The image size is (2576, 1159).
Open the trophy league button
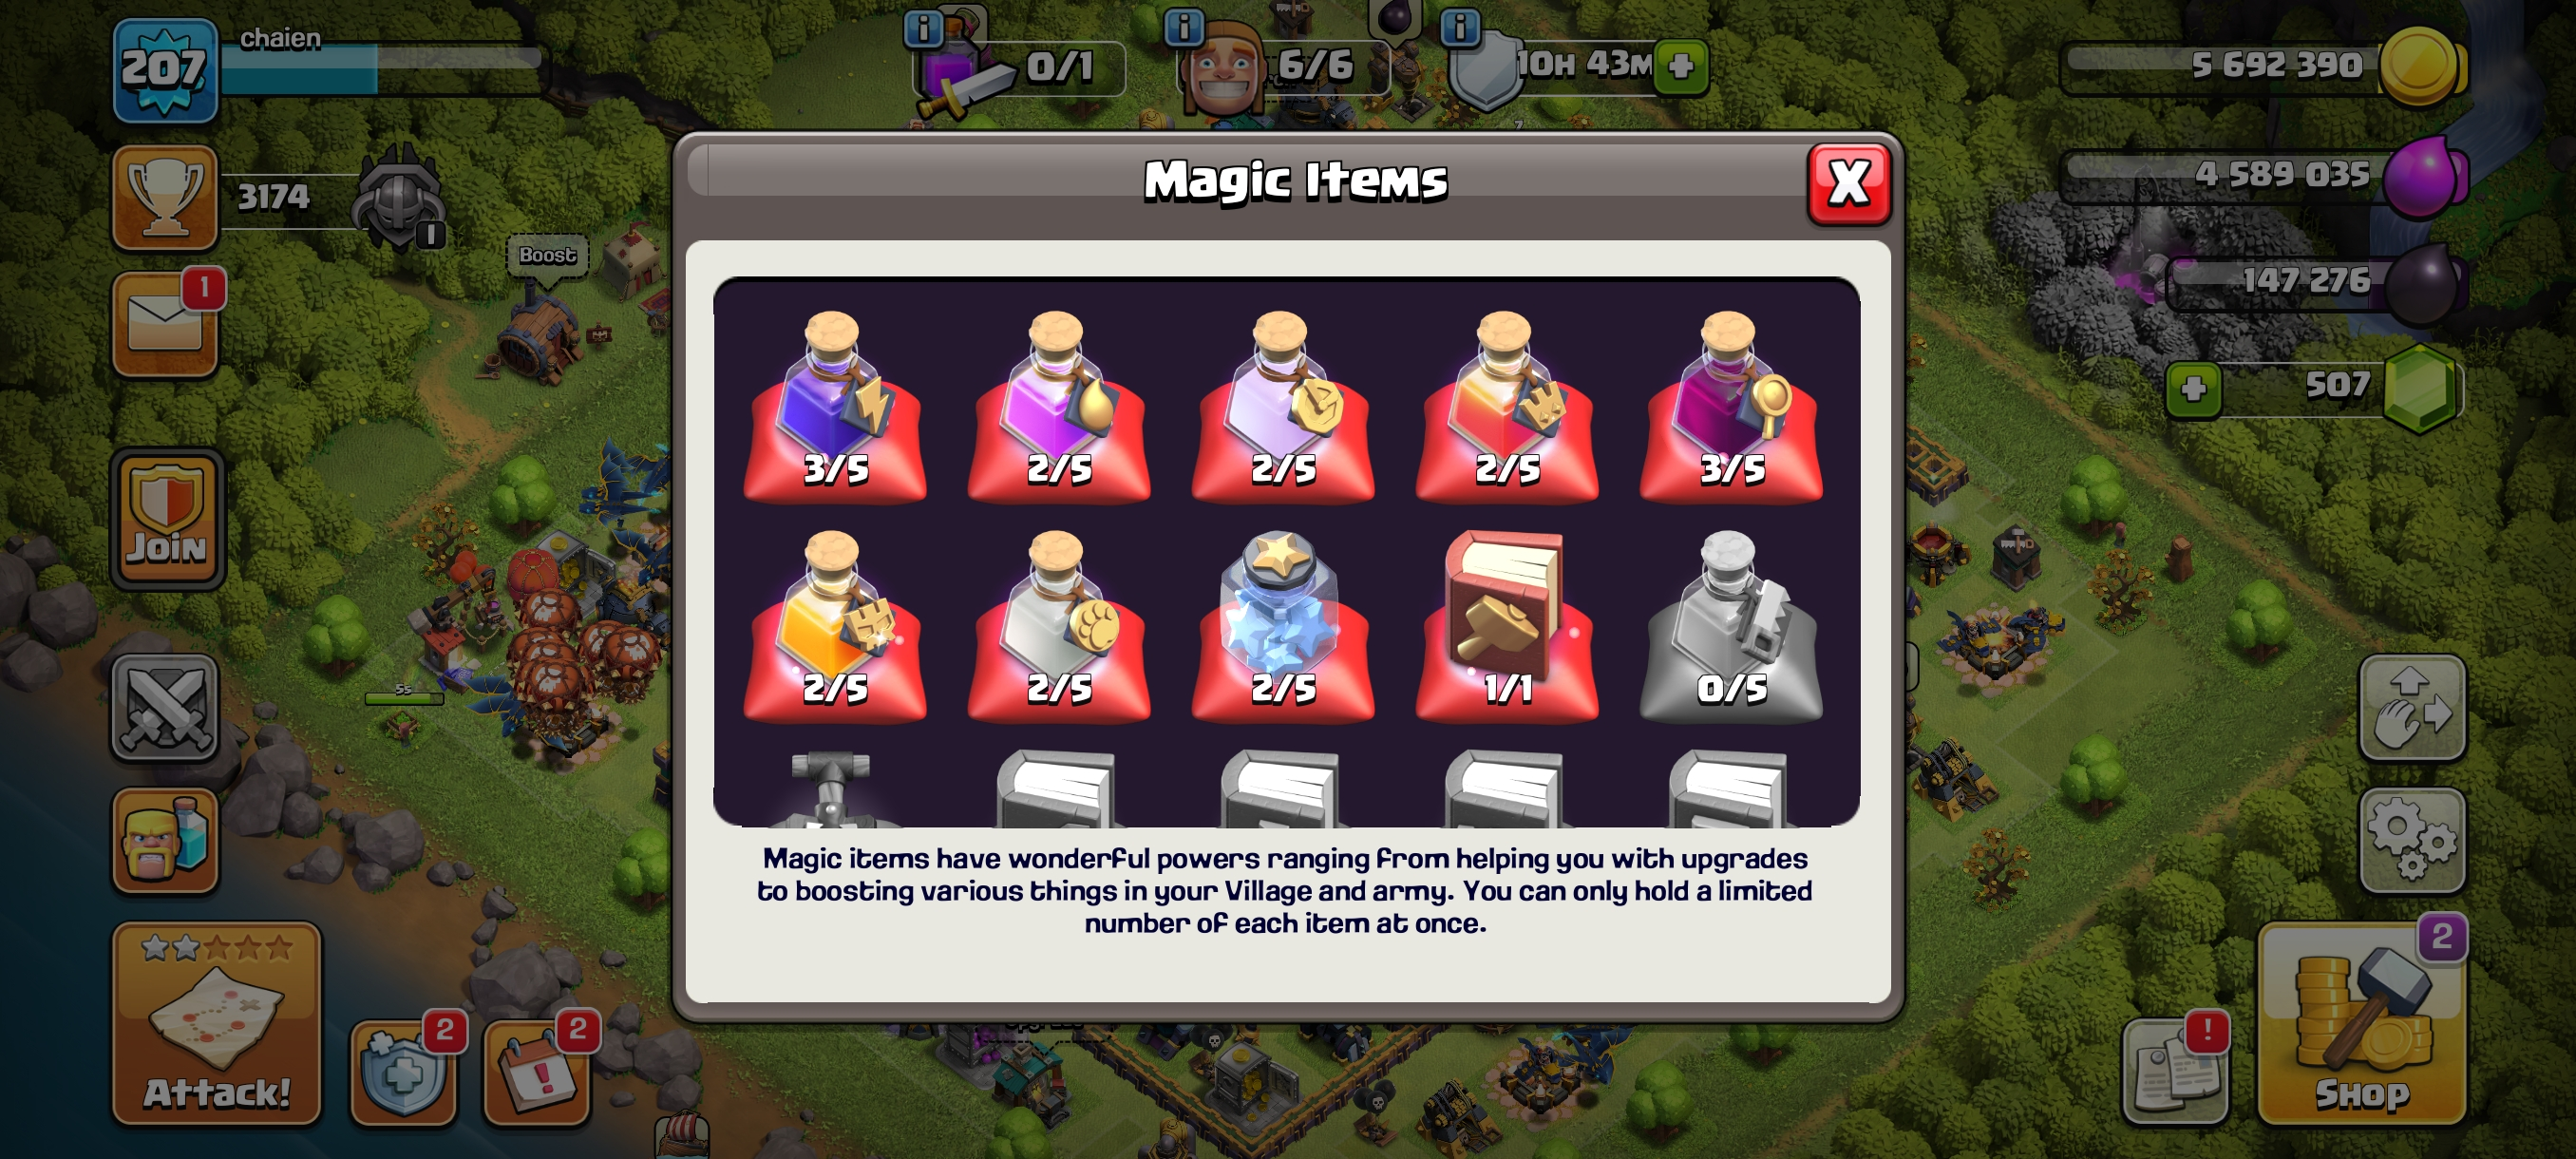coord(165,197)
